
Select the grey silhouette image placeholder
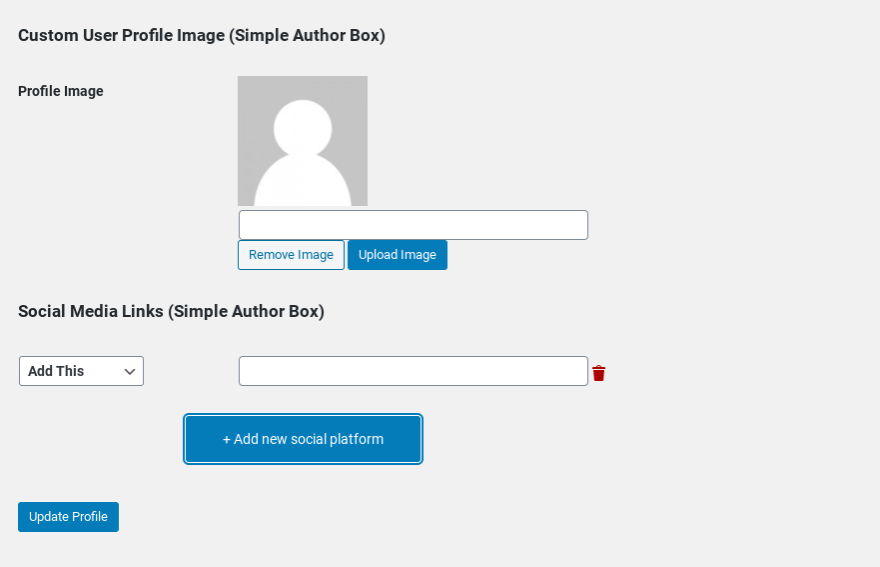(302, 141)
